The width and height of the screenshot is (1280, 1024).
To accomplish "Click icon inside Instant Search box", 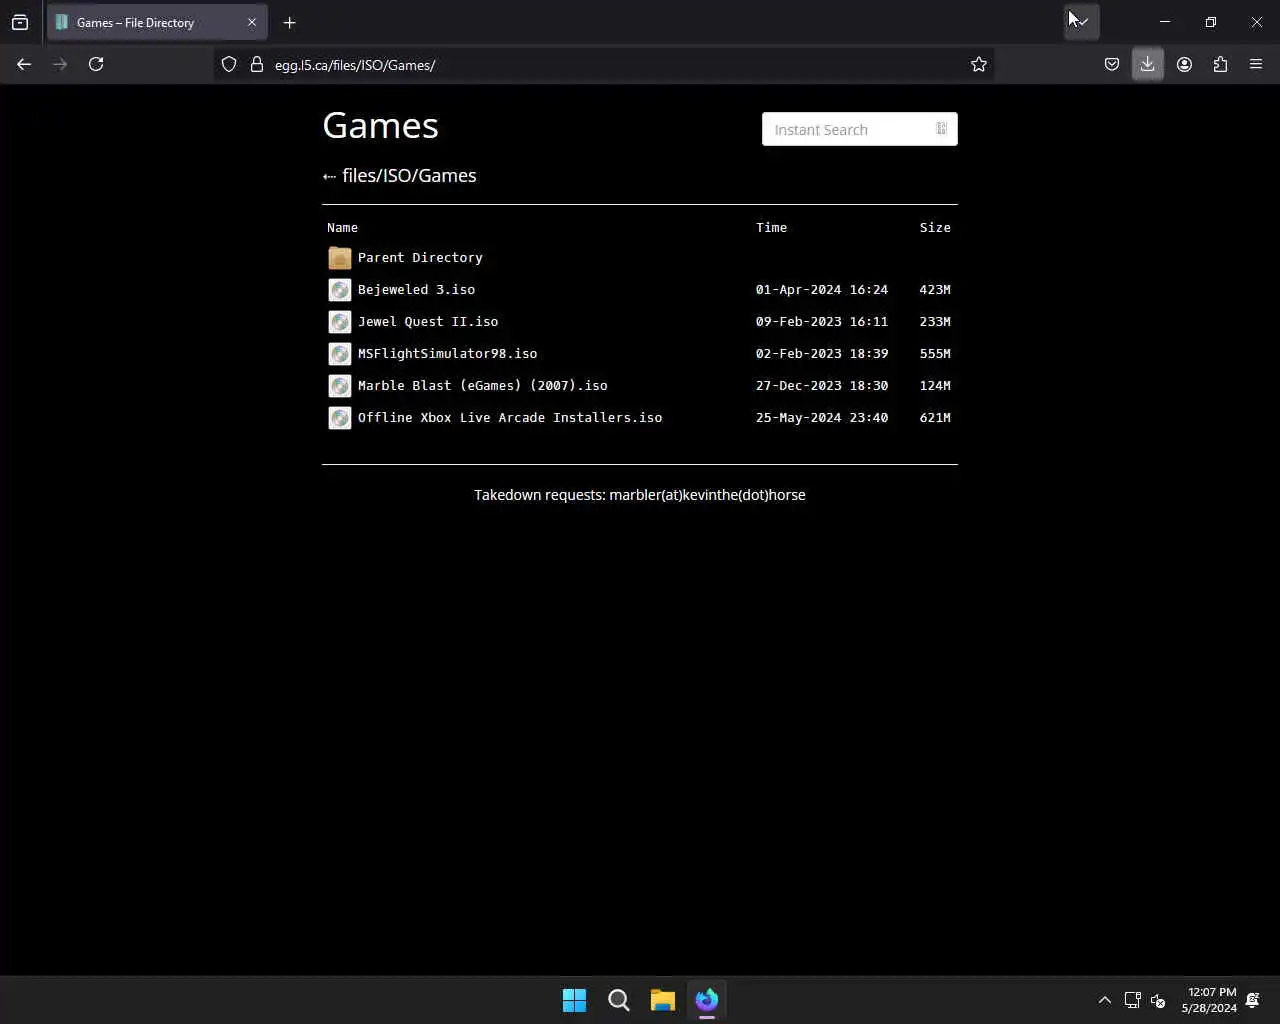I will coord(941,129).
